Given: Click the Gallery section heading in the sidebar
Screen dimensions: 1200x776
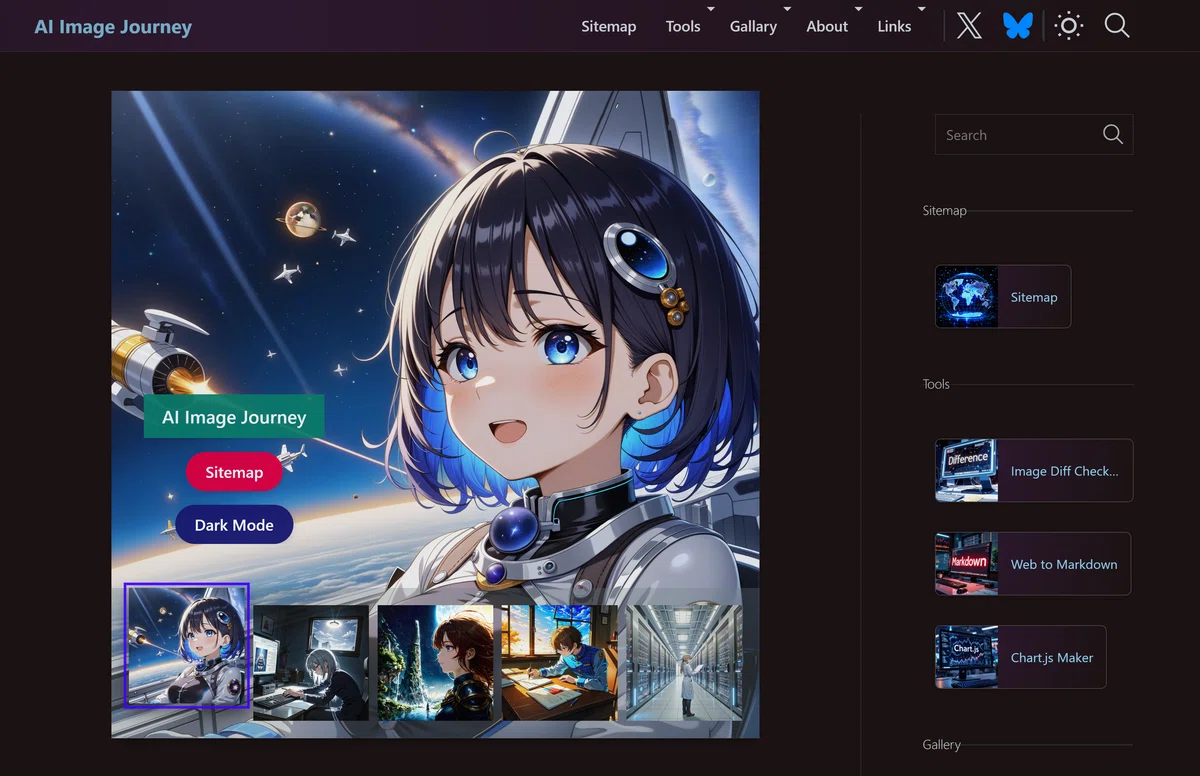Looking at the screenshot, I should (x=942, y=744).
